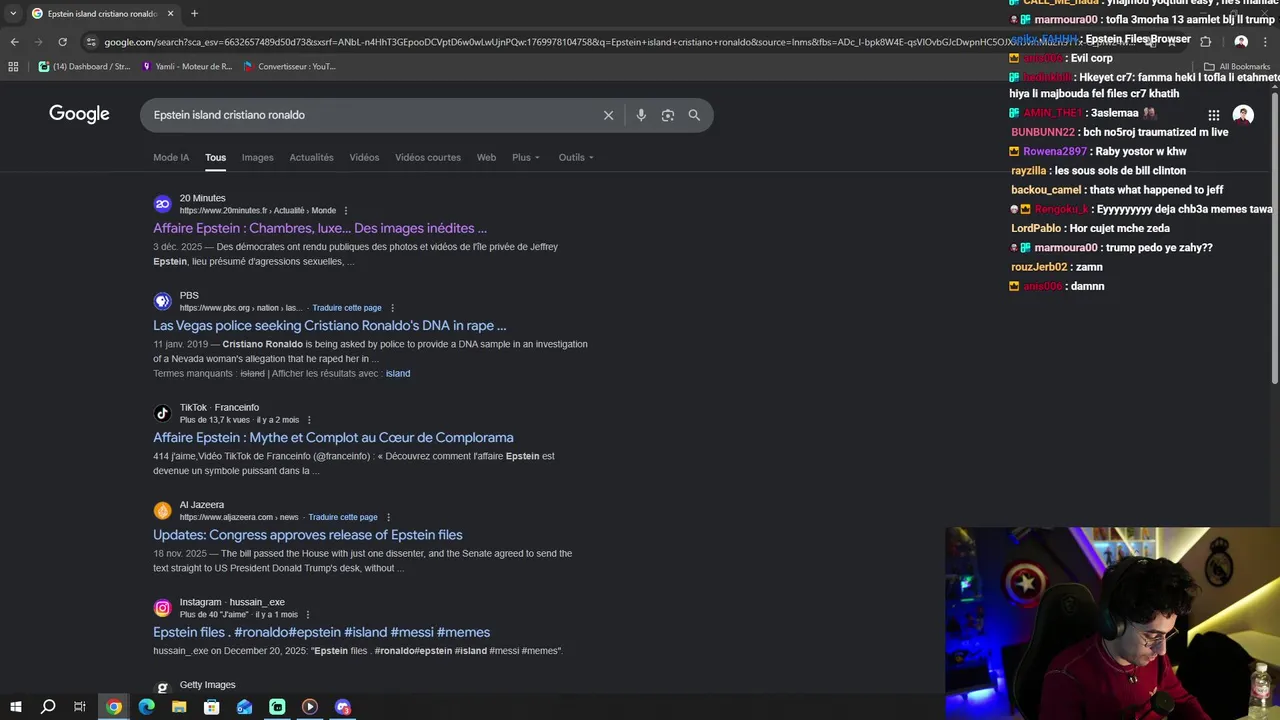The width and height of the screenshot is (1280, 720).
Task: Click the streamer webcam overlay
Action: [1112, 623]
